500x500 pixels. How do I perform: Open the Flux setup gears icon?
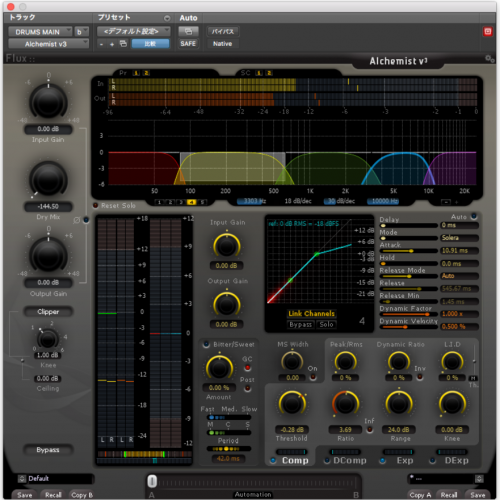coord(489,59)
